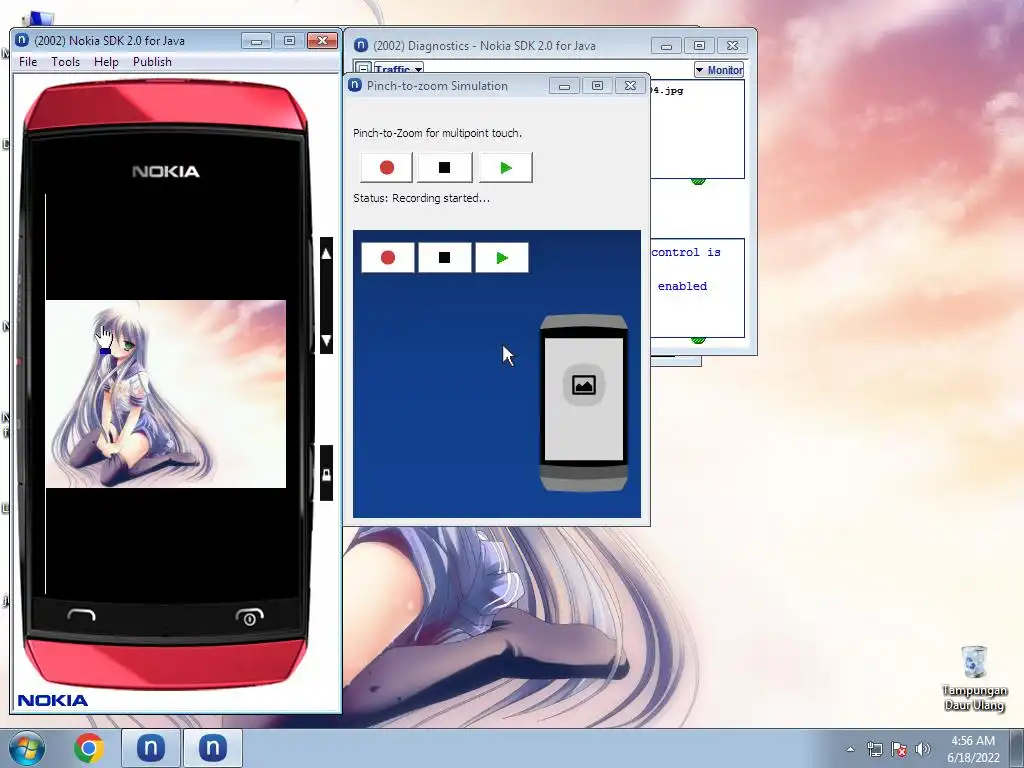Show hidden system tray icons
The height and width of the screenshot is (768, 1024).
point(850,749)
